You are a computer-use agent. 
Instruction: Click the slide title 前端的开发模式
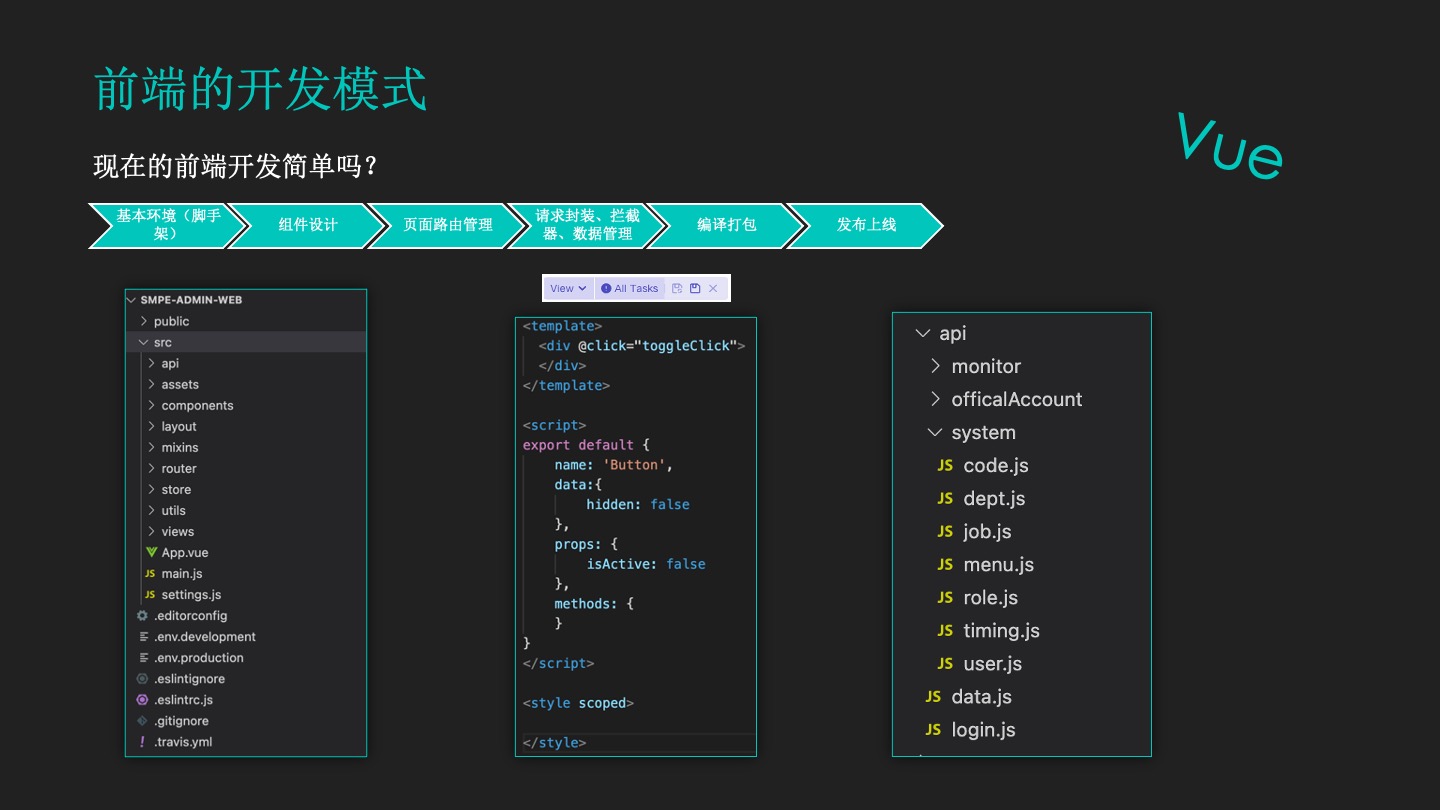point(260,89)
